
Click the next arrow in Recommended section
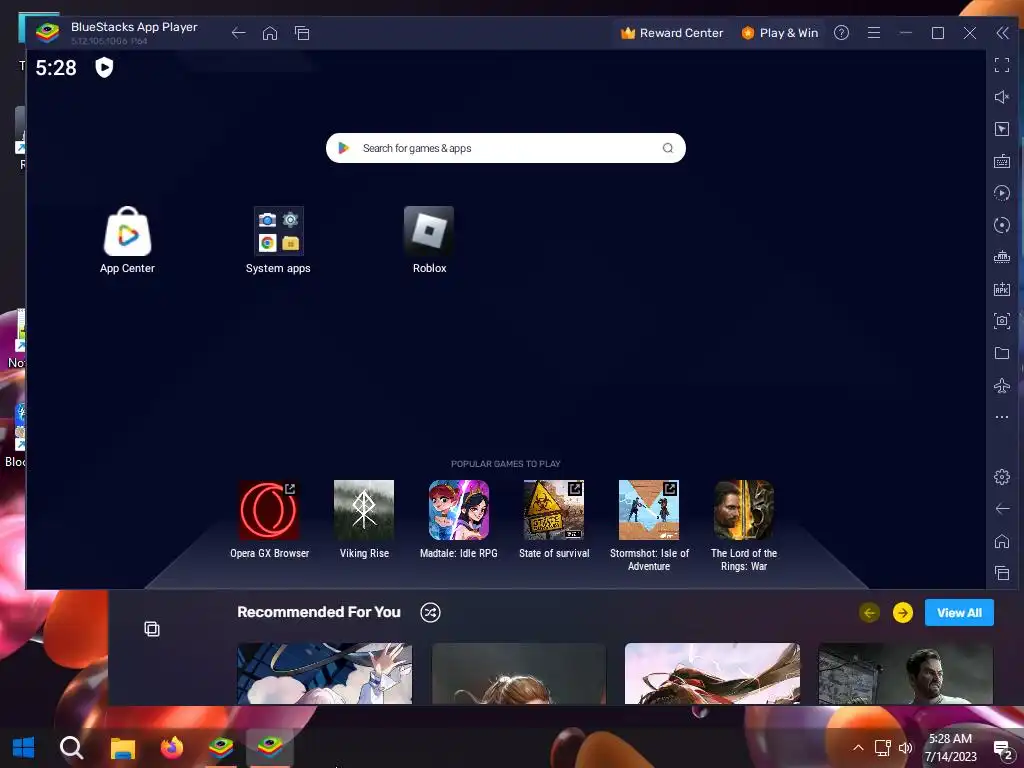point(903,613)
